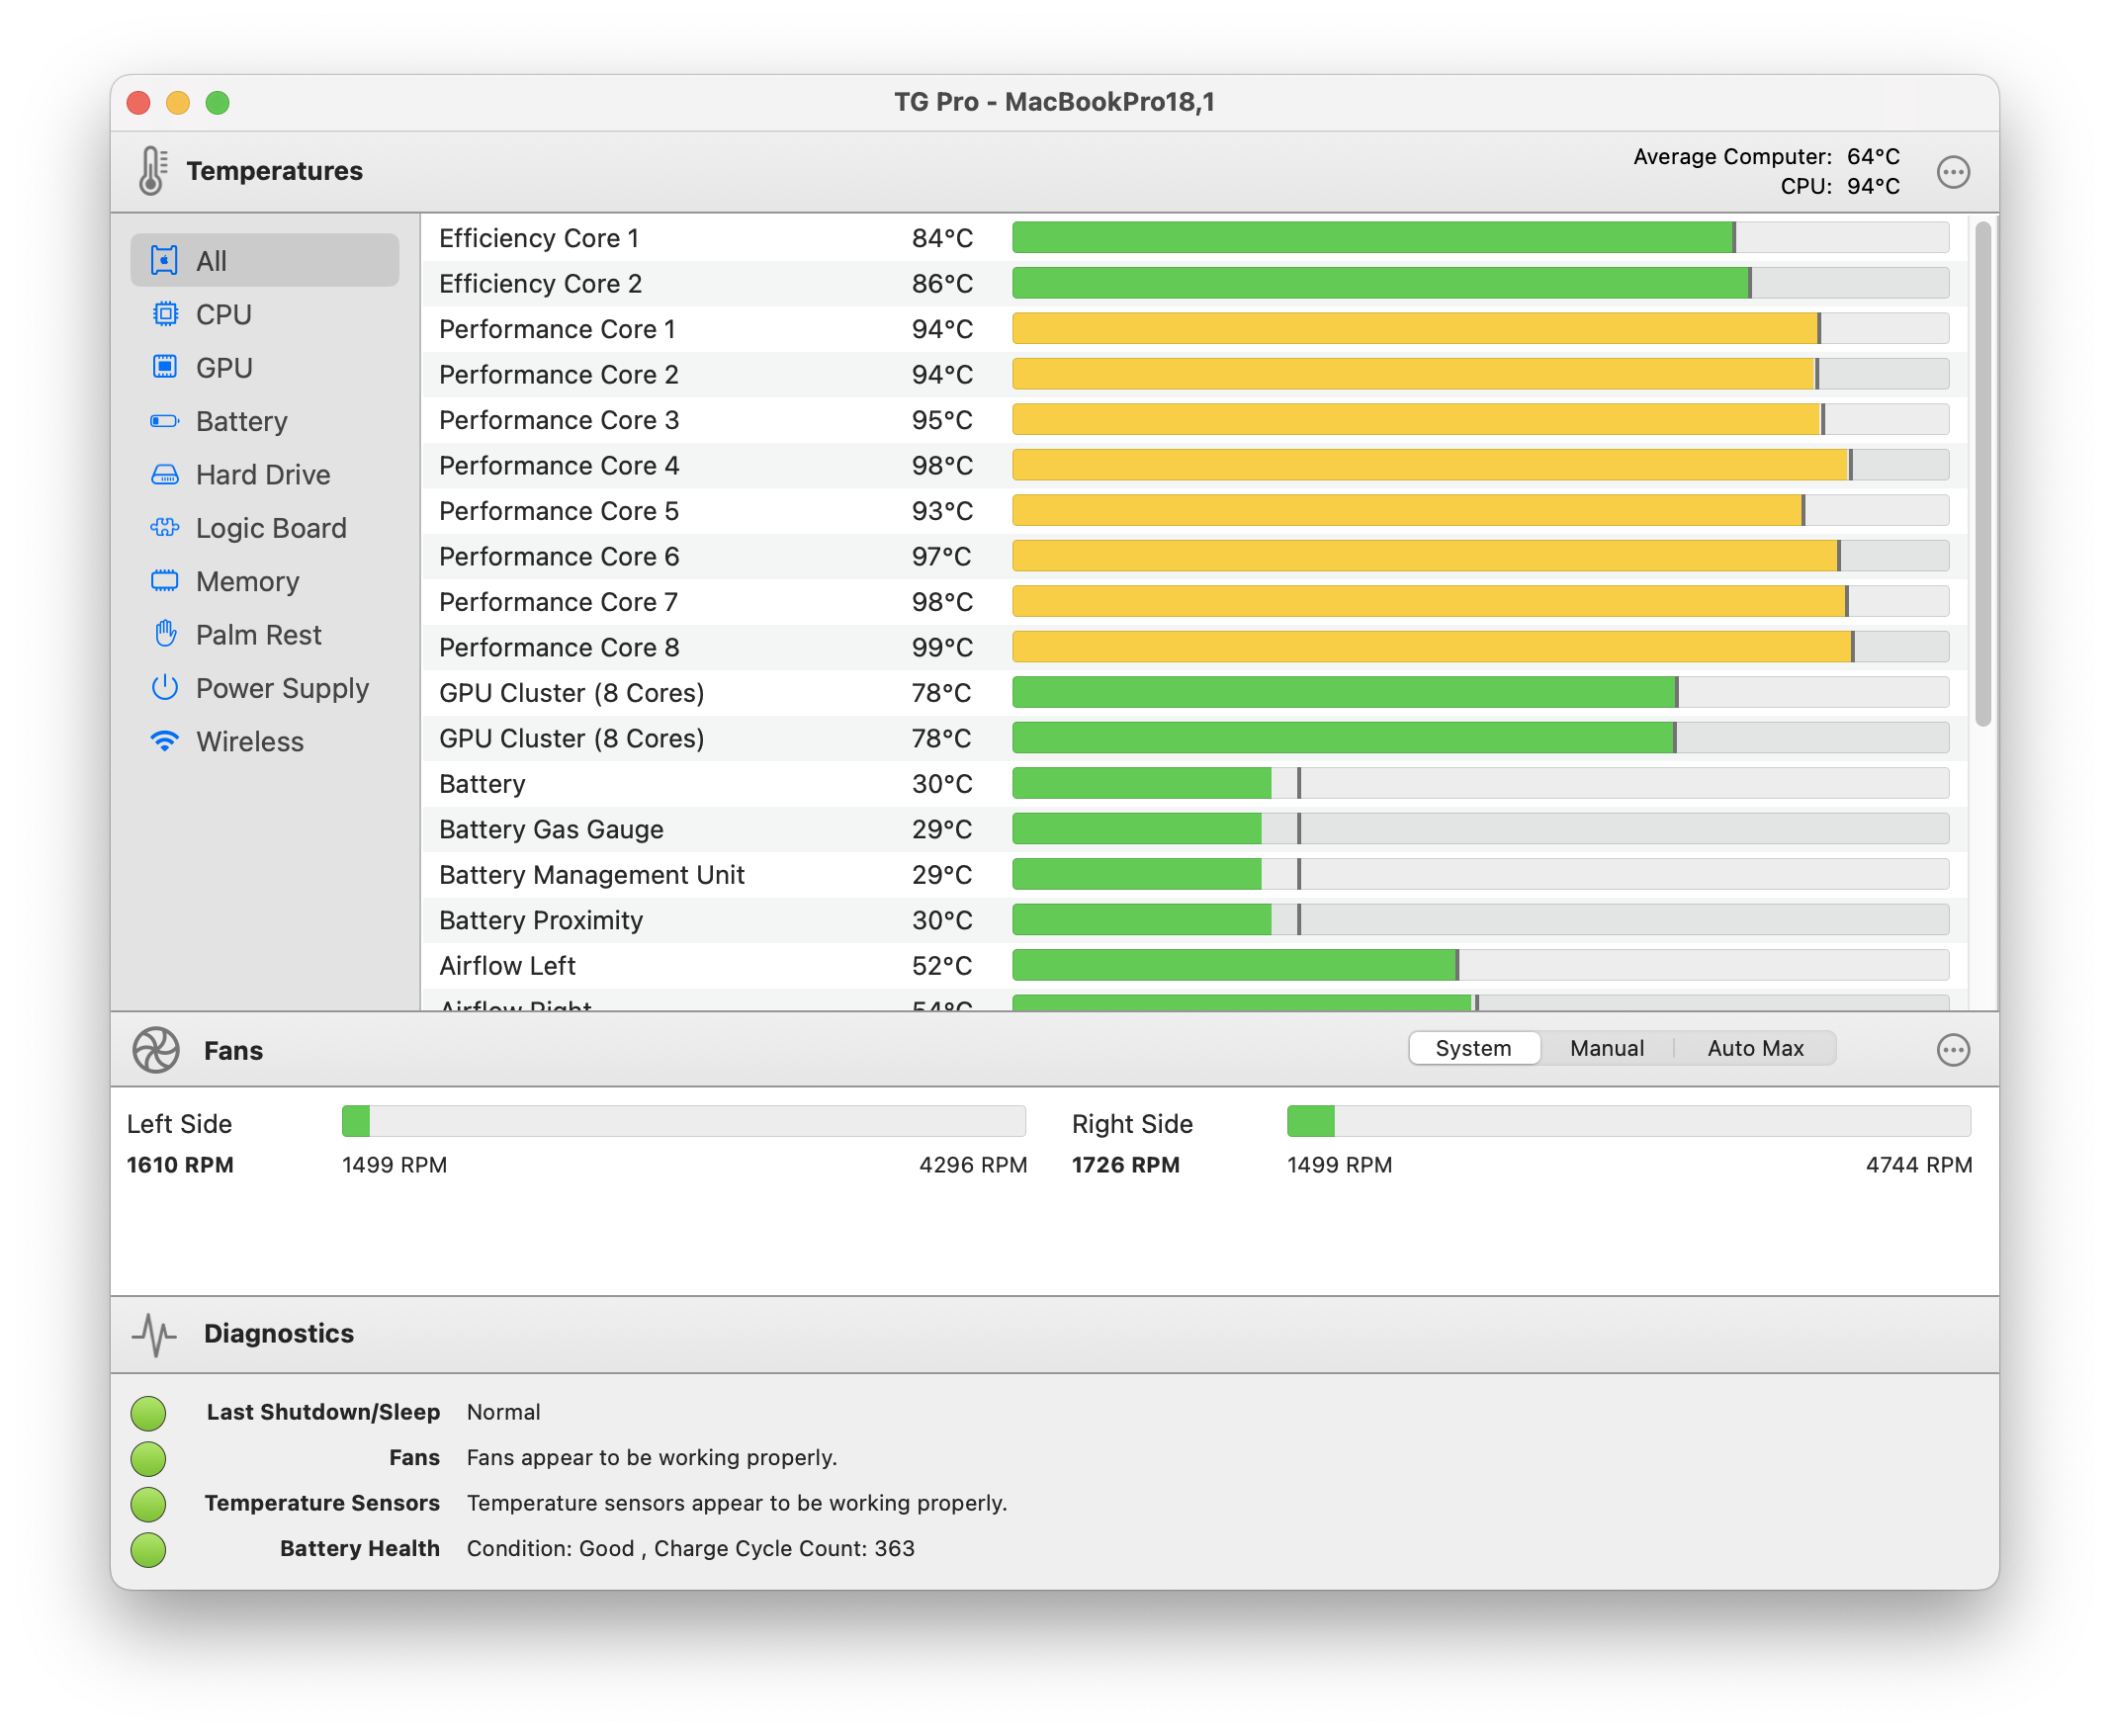
Task: Select the Hard Drive sidebar label
Action: click(x=263, y=474)
